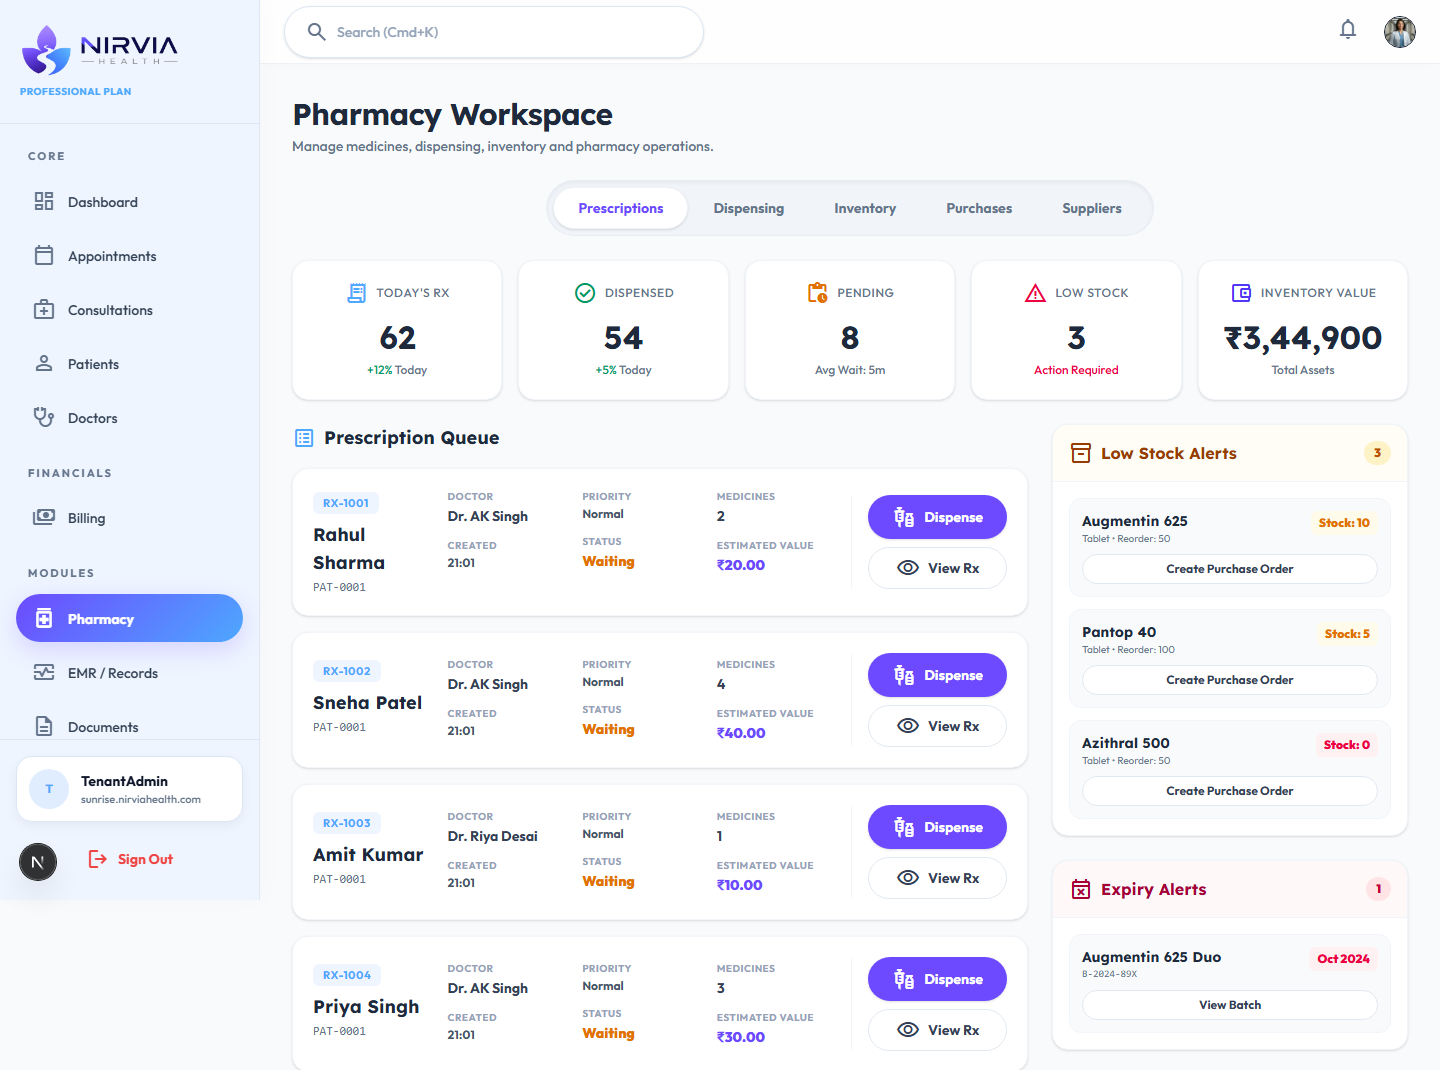Click the Expiry Alerts calendar icon
The width and height of the screenshot is (1440, 1070).
(1081, 889)
